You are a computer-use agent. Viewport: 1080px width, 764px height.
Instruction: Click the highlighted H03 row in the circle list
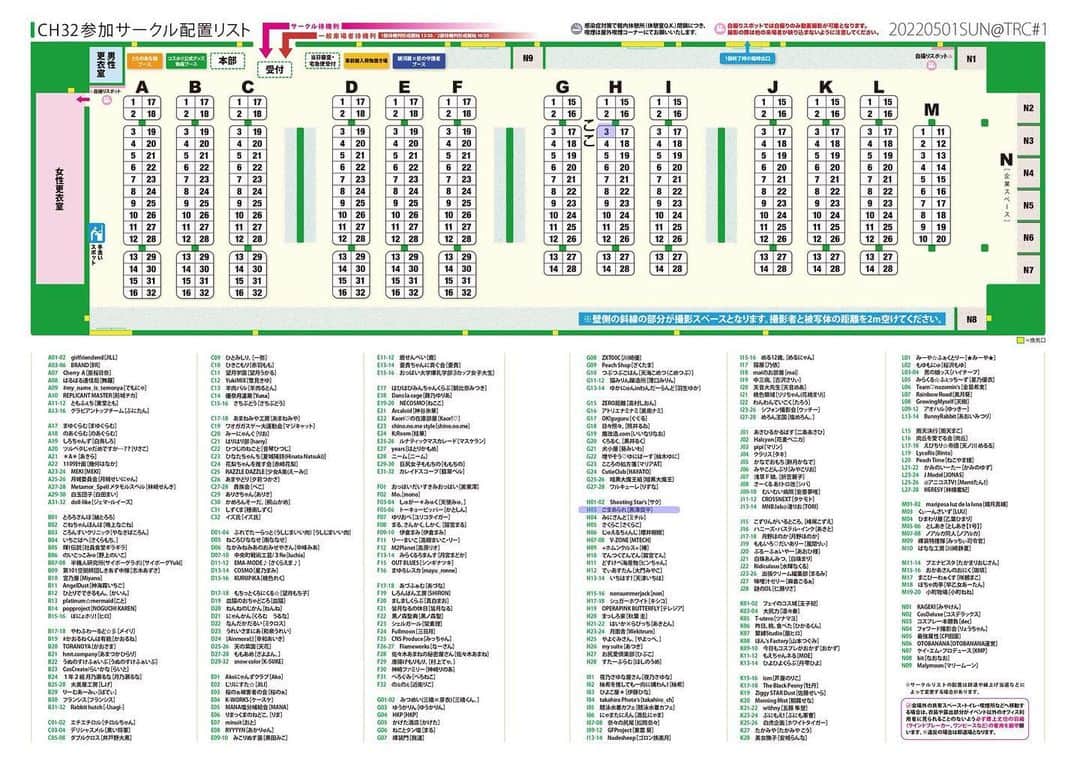628,510
